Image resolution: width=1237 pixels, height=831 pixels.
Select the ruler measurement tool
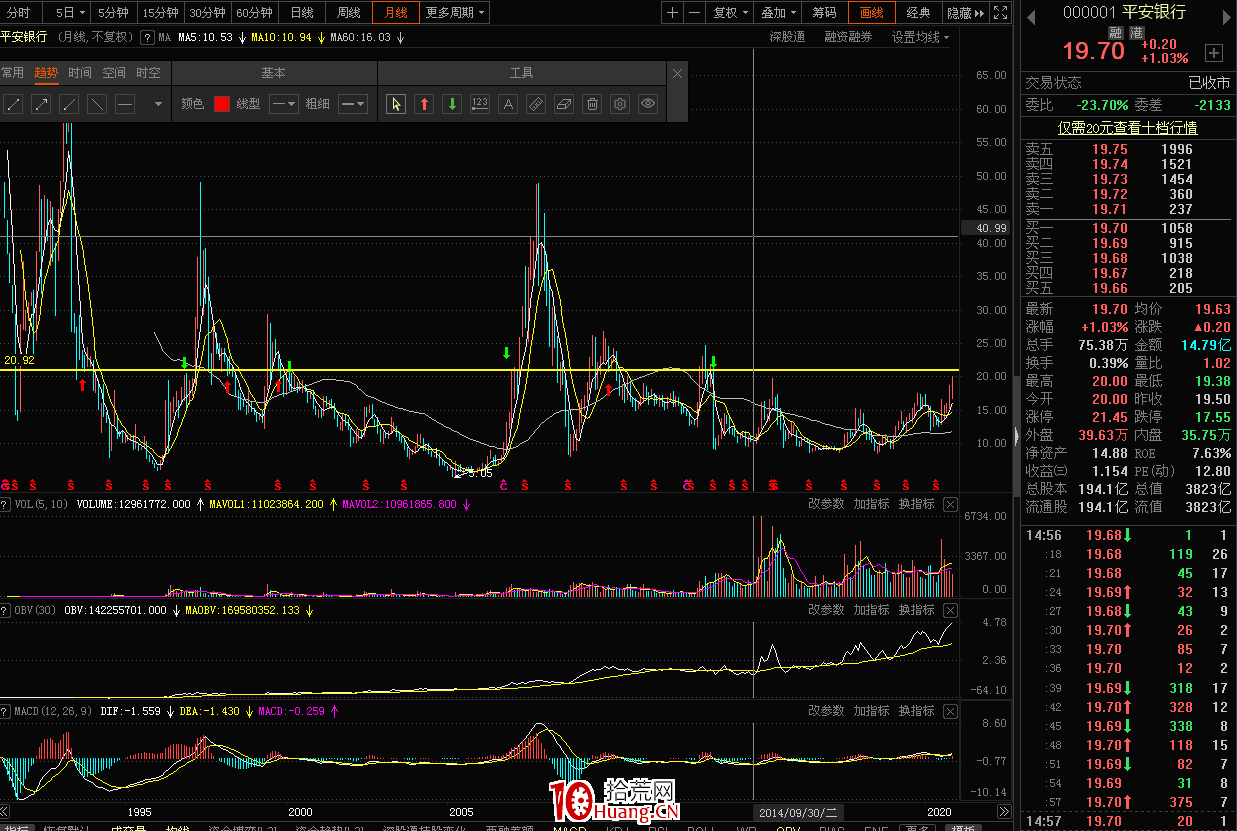[536, 104]
